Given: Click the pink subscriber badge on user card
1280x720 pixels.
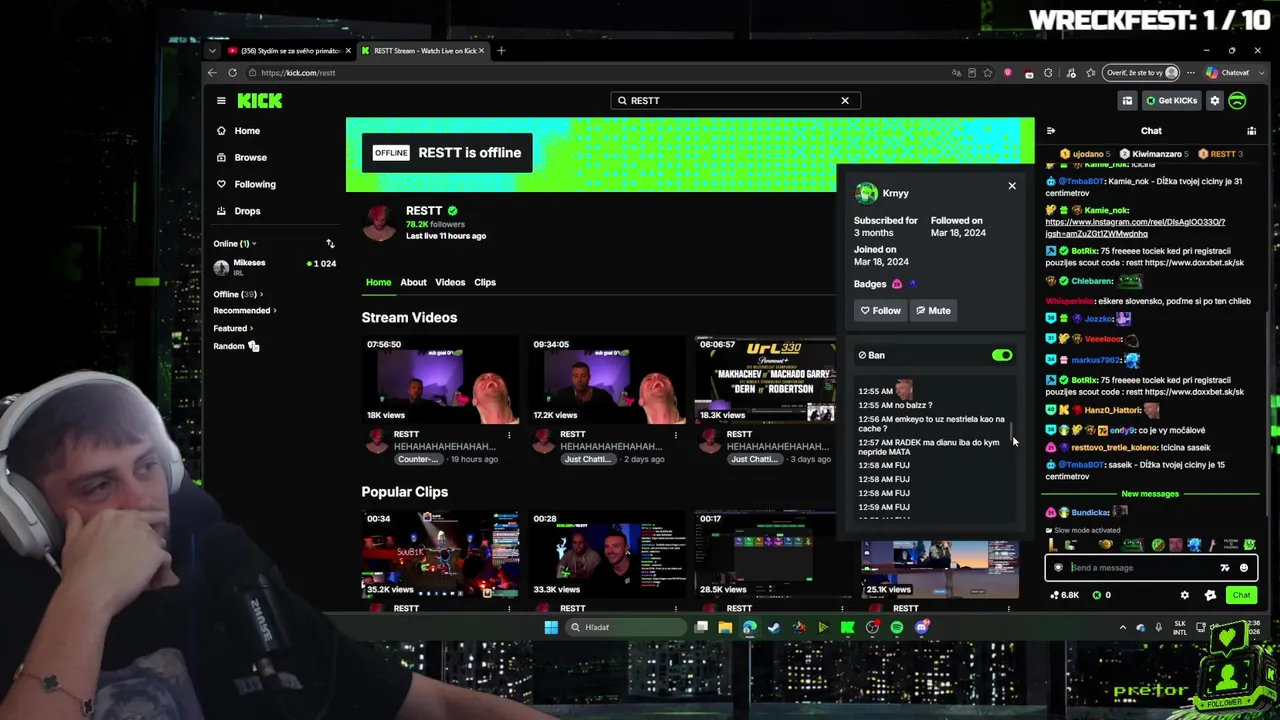Looking at the screenshot, I should tap(897, 284).
